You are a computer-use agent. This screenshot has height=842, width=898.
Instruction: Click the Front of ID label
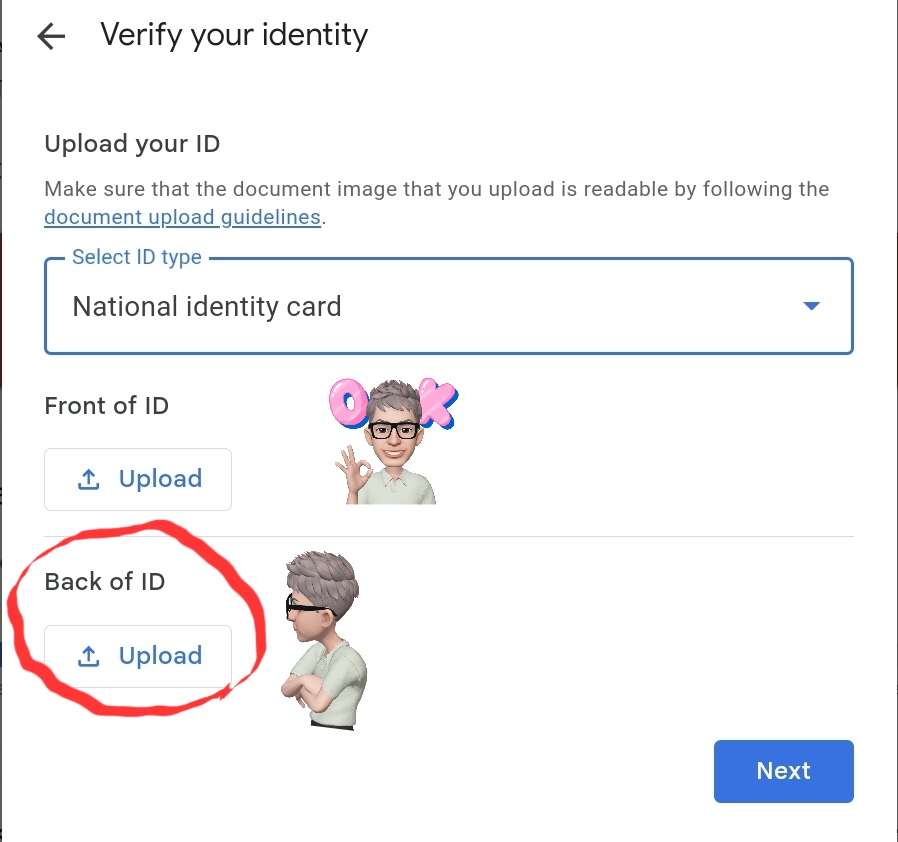pos(107,406)
